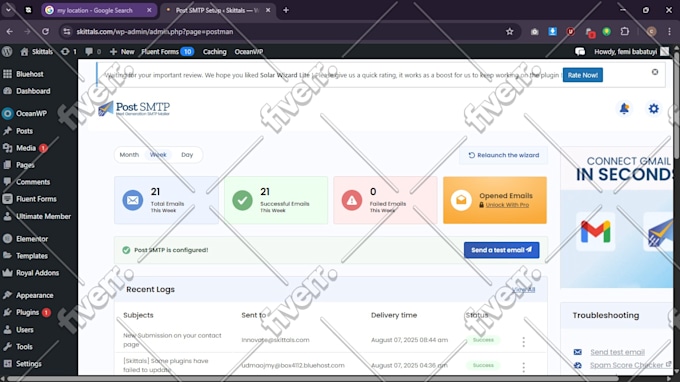Bookmark this page with the star
Screen dimensions: 680x382
click(x=510, y=32)
